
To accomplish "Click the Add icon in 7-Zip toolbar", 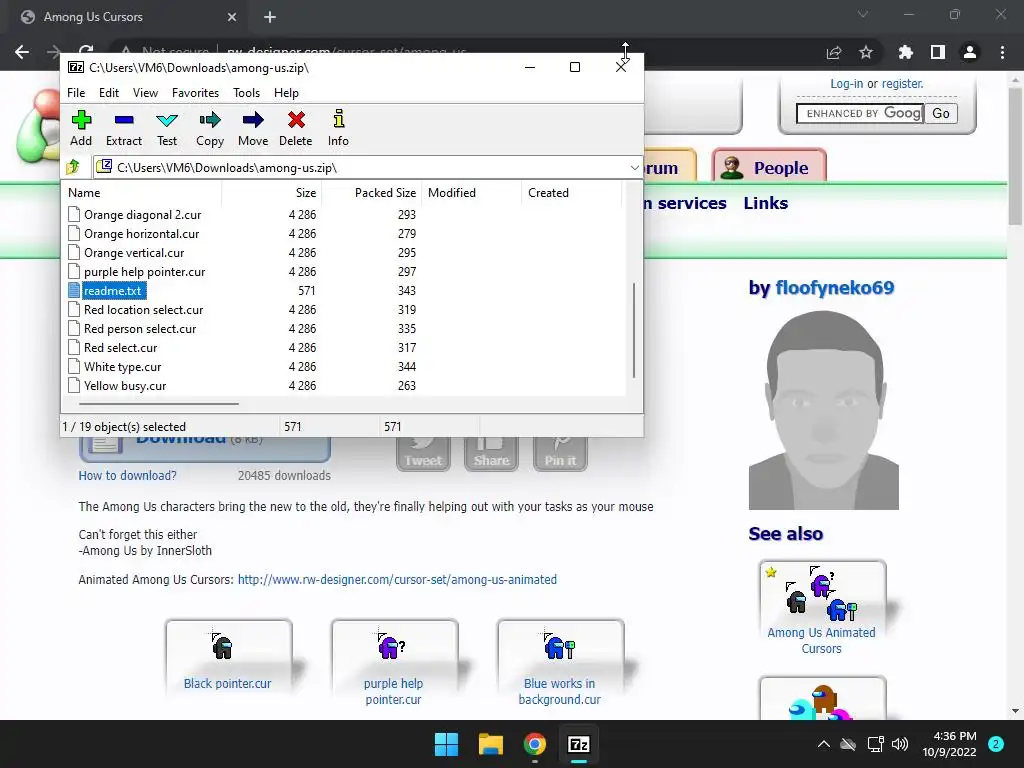I will click(x=81, y=120).
